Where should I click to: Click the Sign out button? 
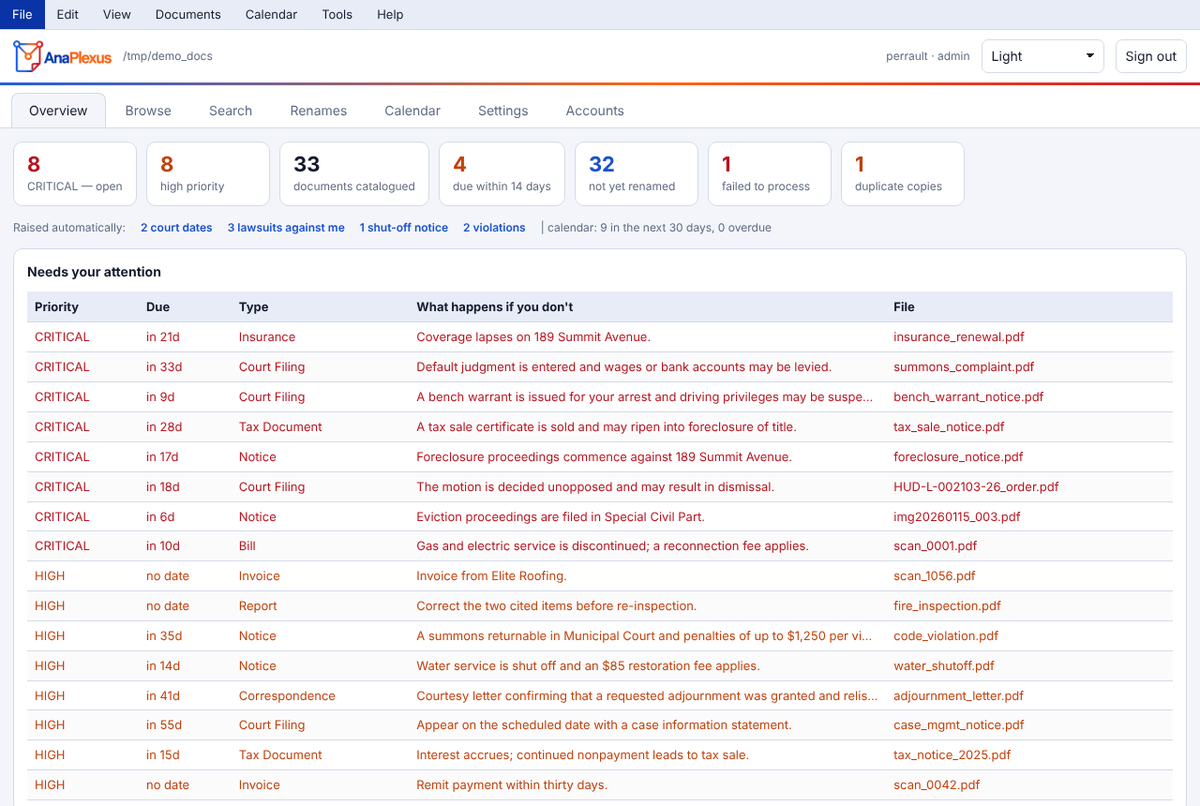point(1151,56)
